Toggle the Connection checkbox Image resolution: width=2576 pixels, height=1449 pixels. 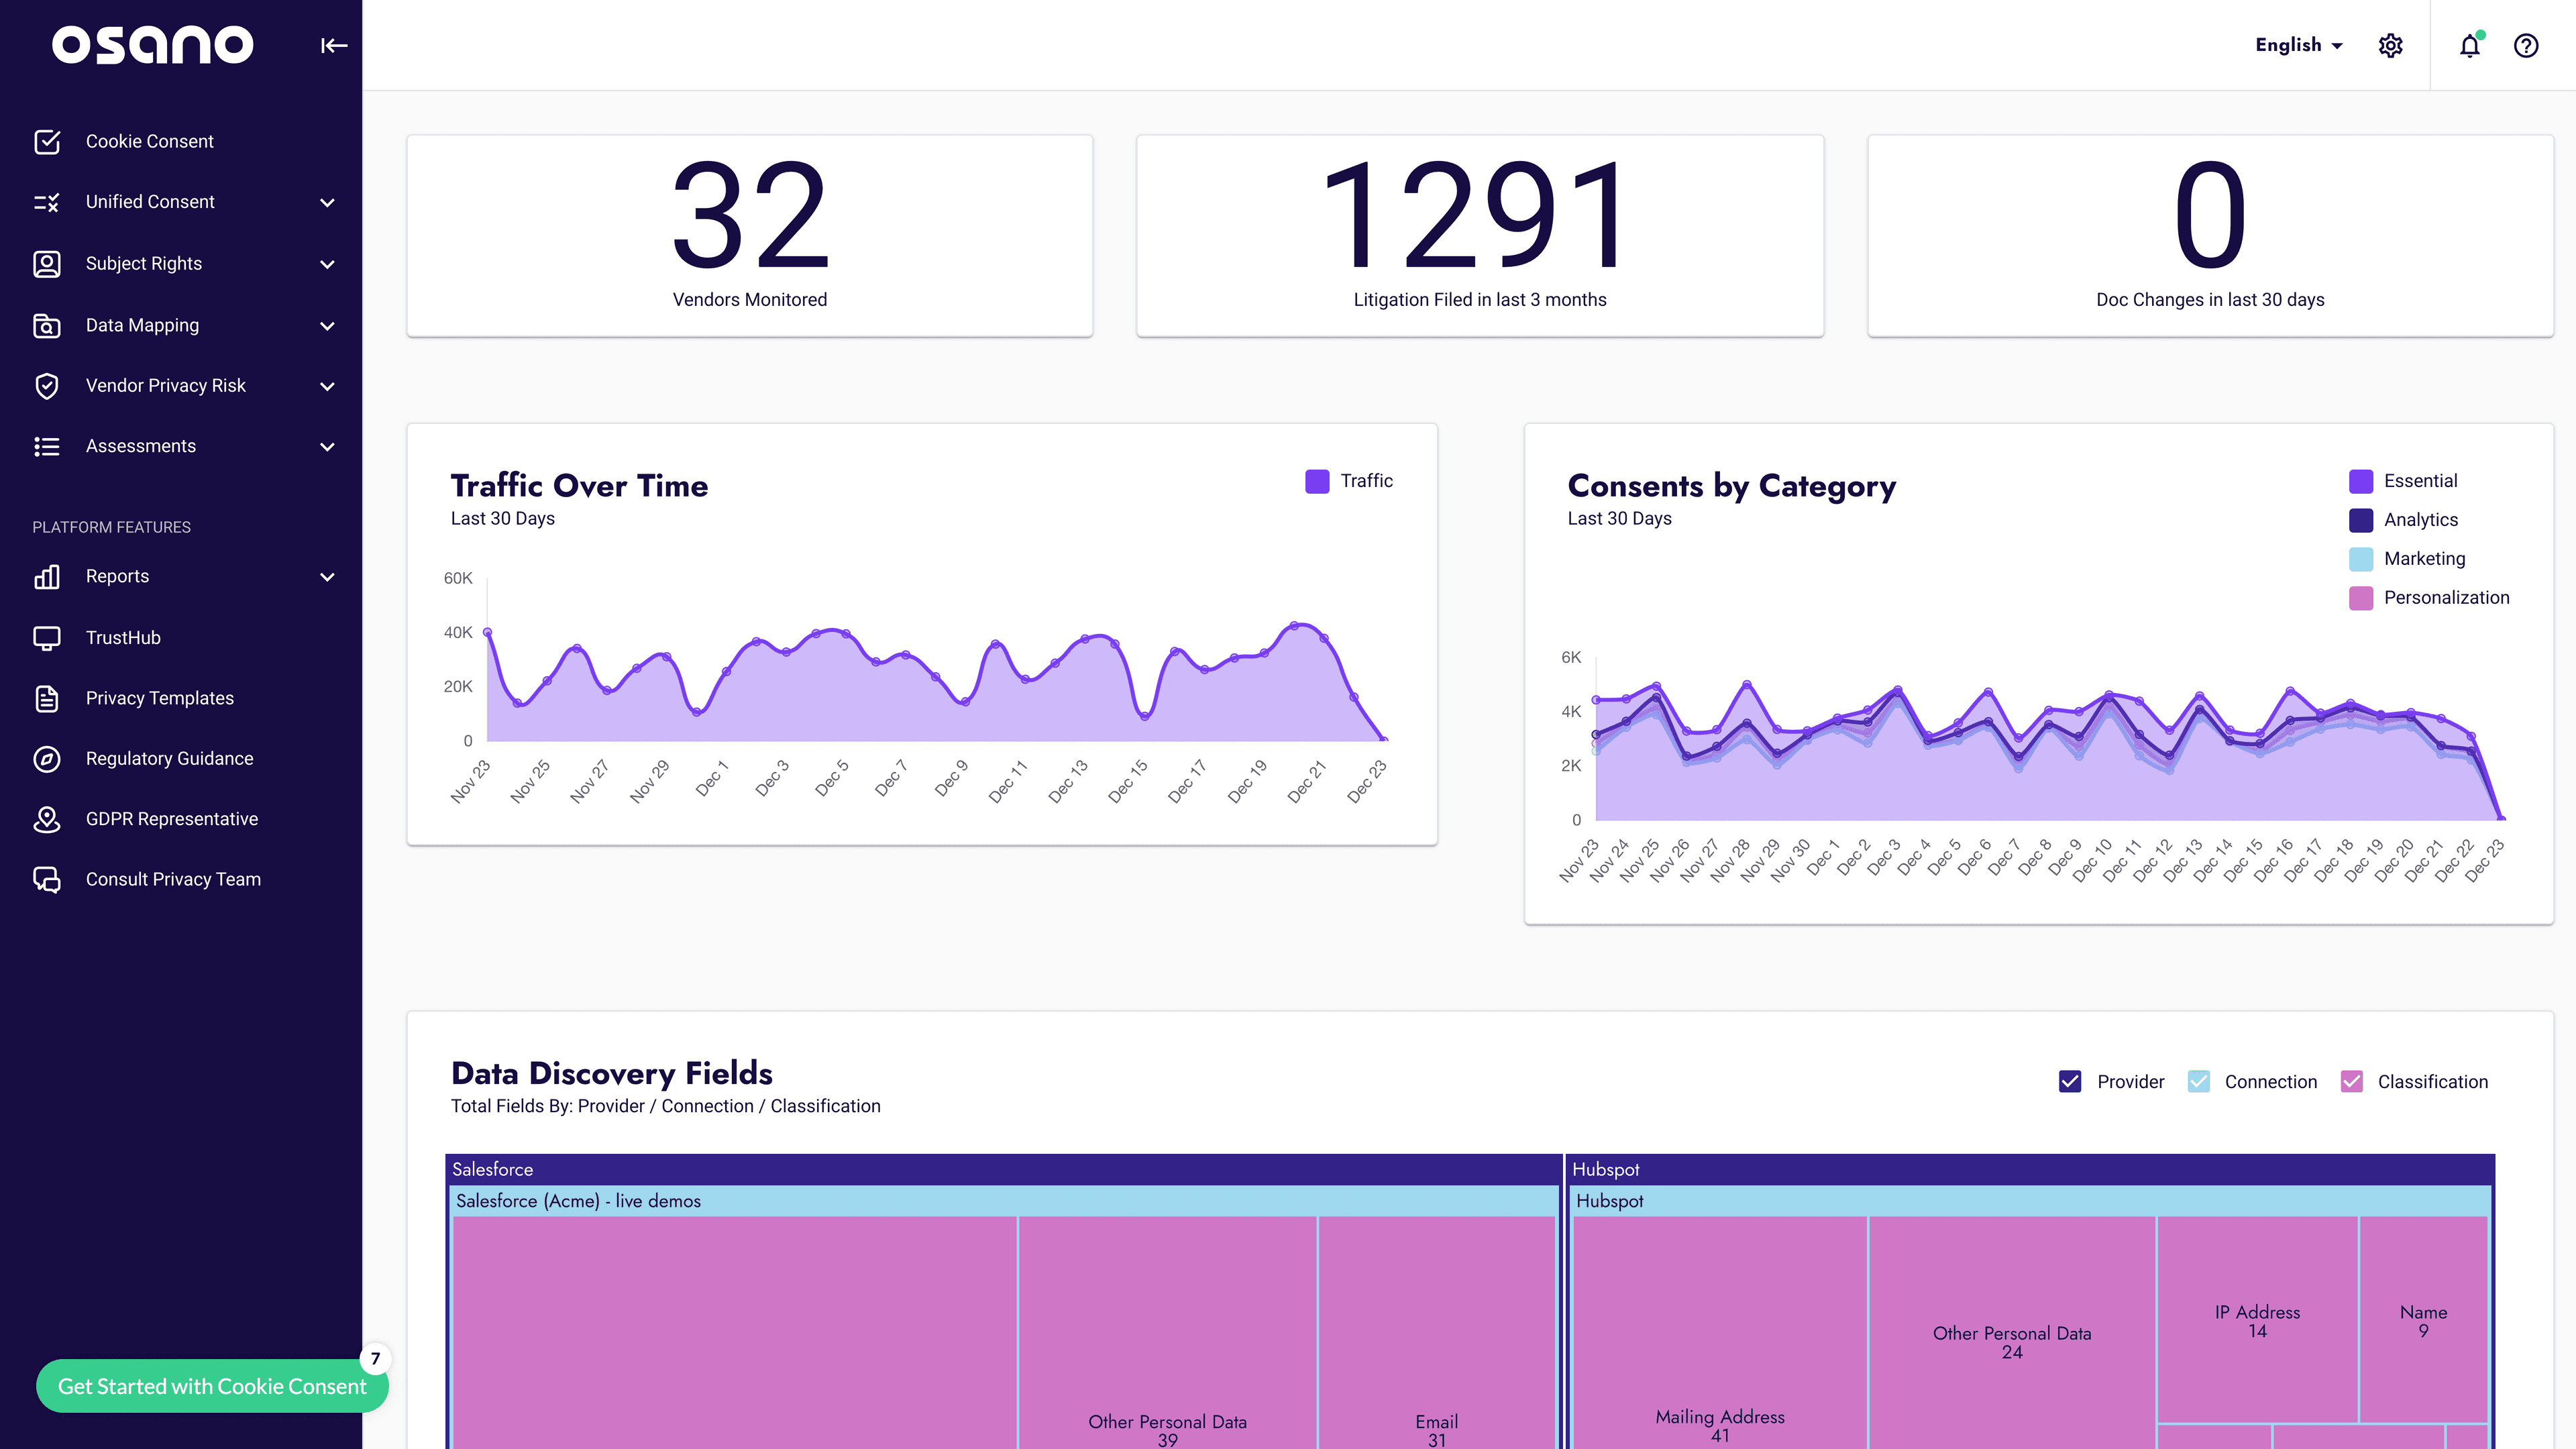(2198, 1081)
